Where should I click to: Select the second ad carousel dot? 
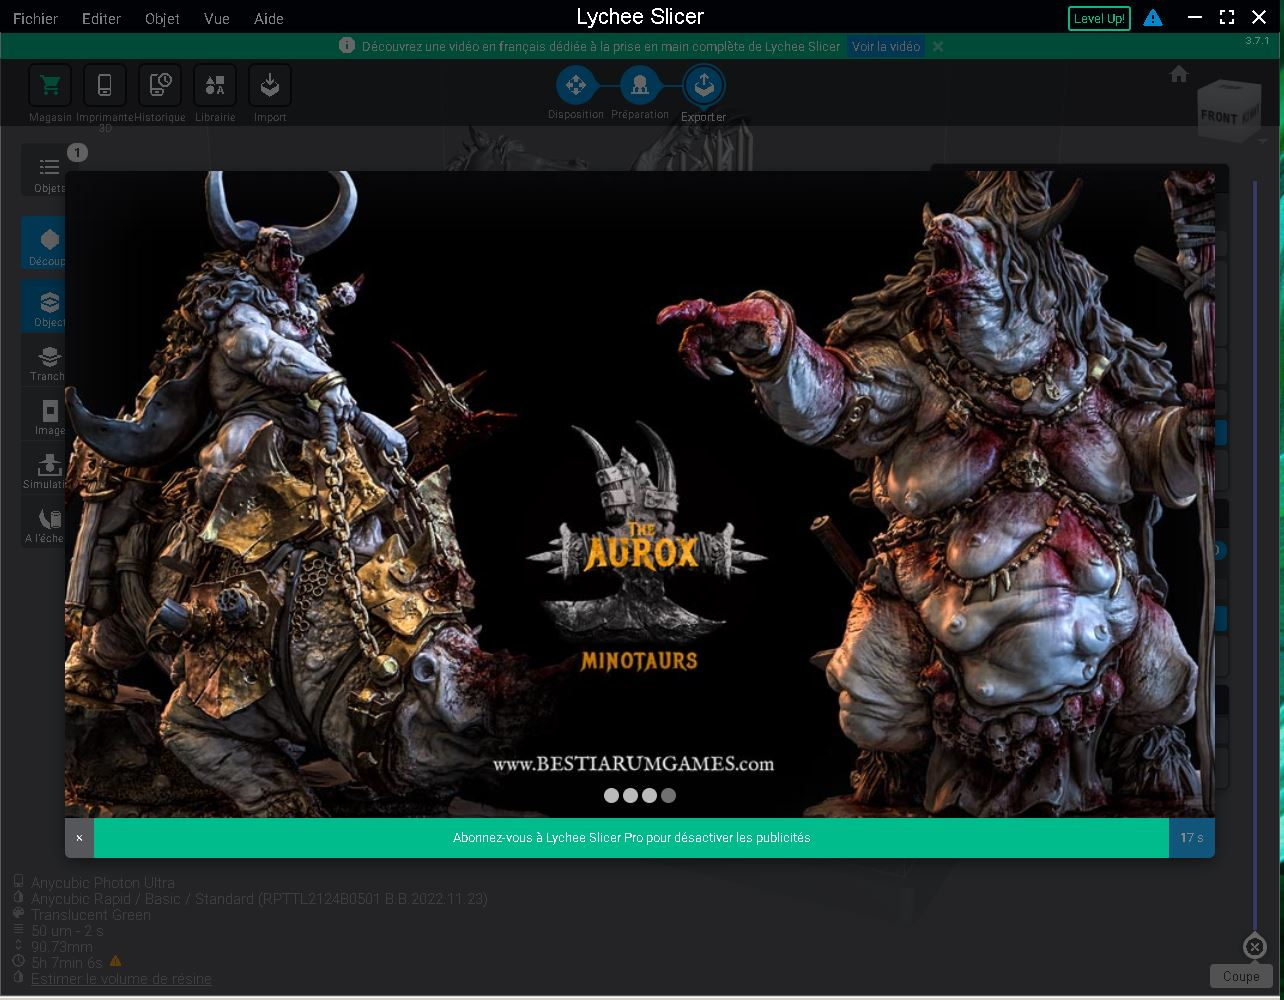630,796
